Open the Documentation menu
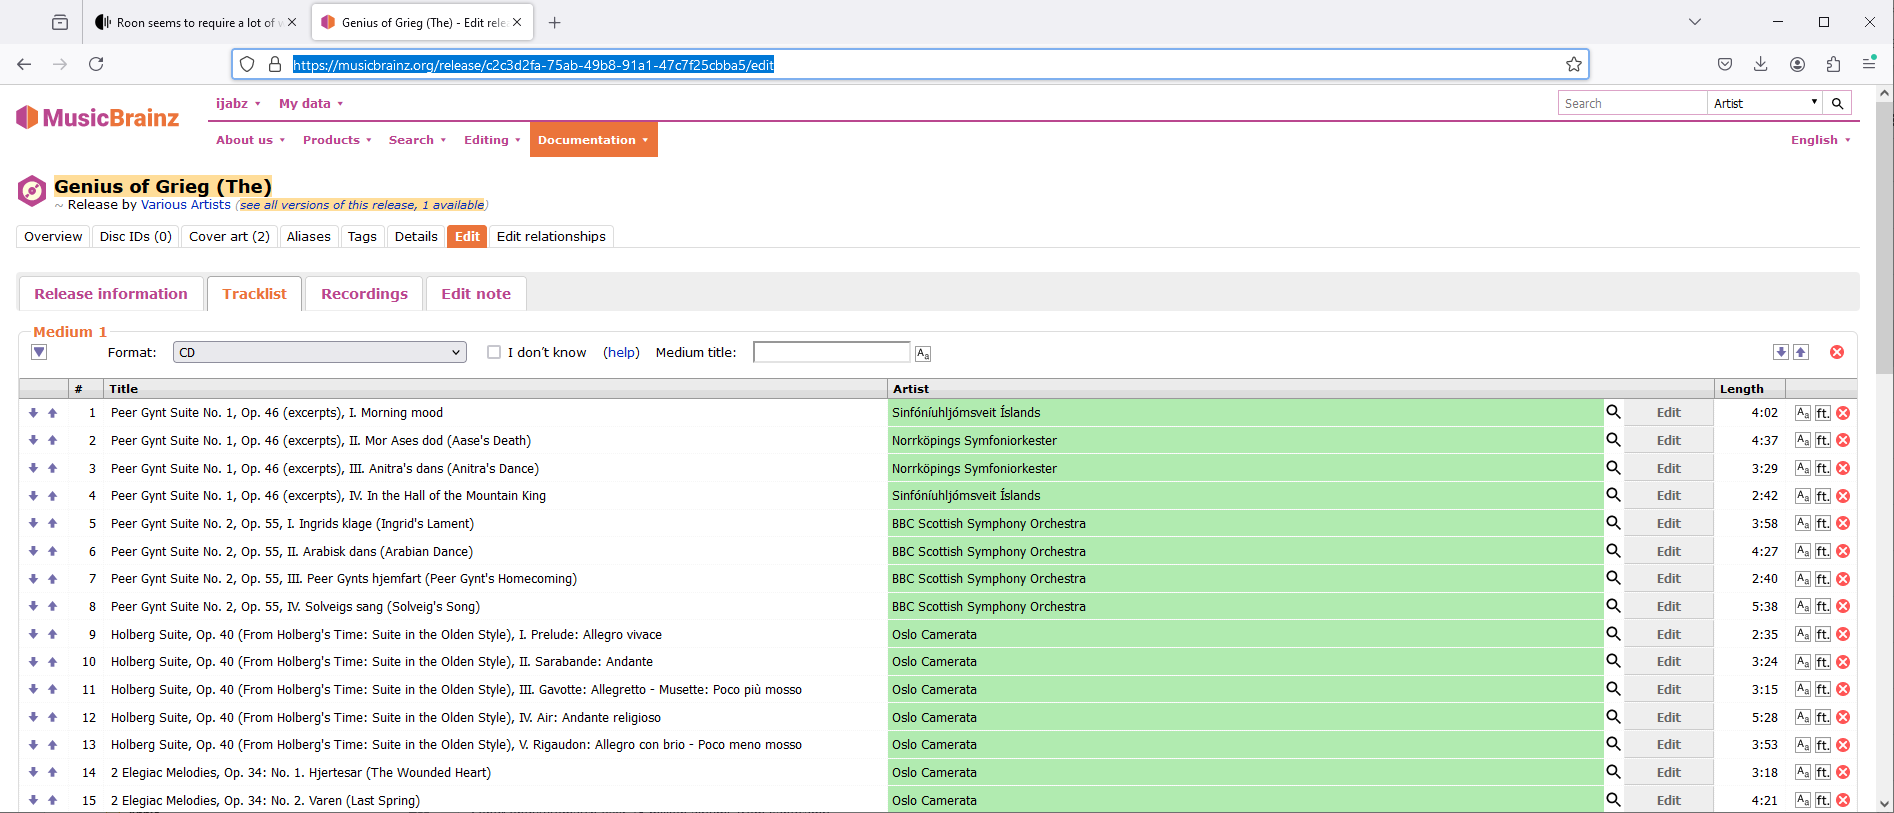This screenshot has height=813, width=1894. coord(593,140)
